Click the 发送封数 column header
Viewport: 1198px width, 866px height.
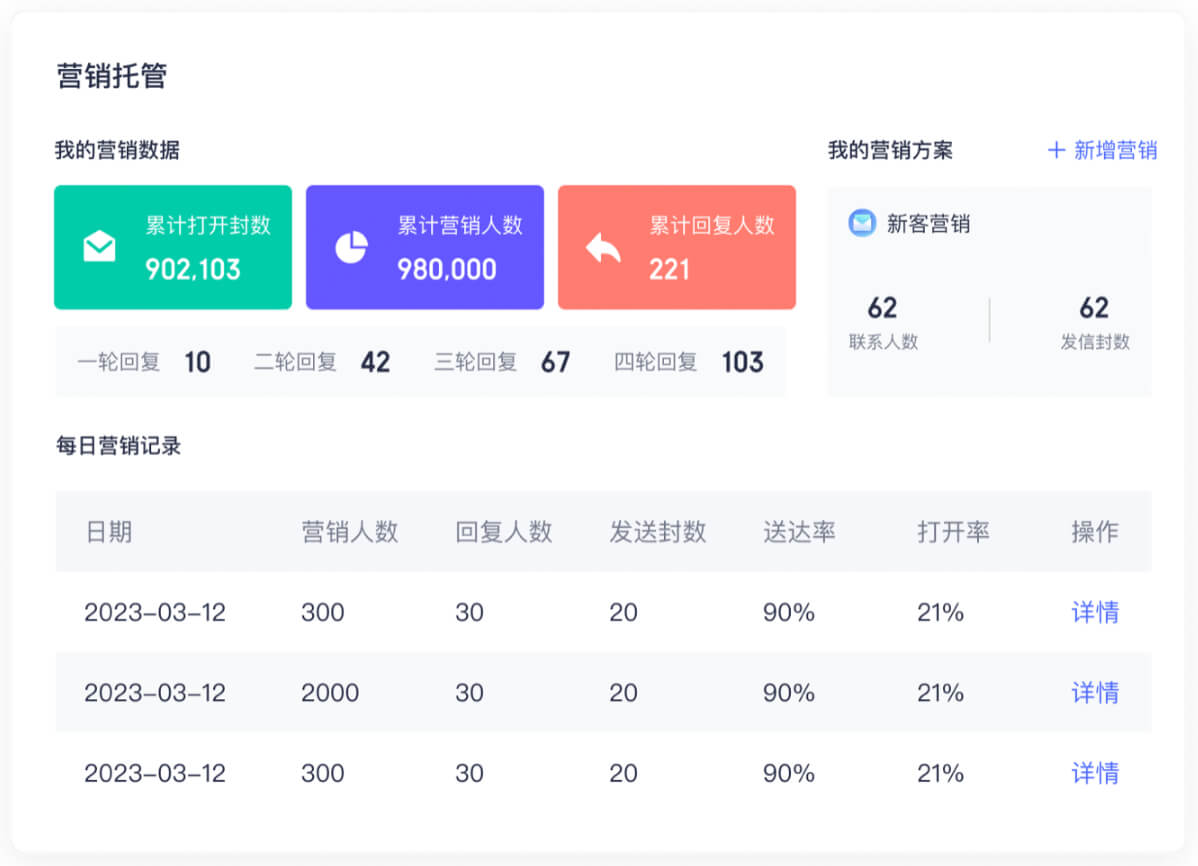click(658, 531)
